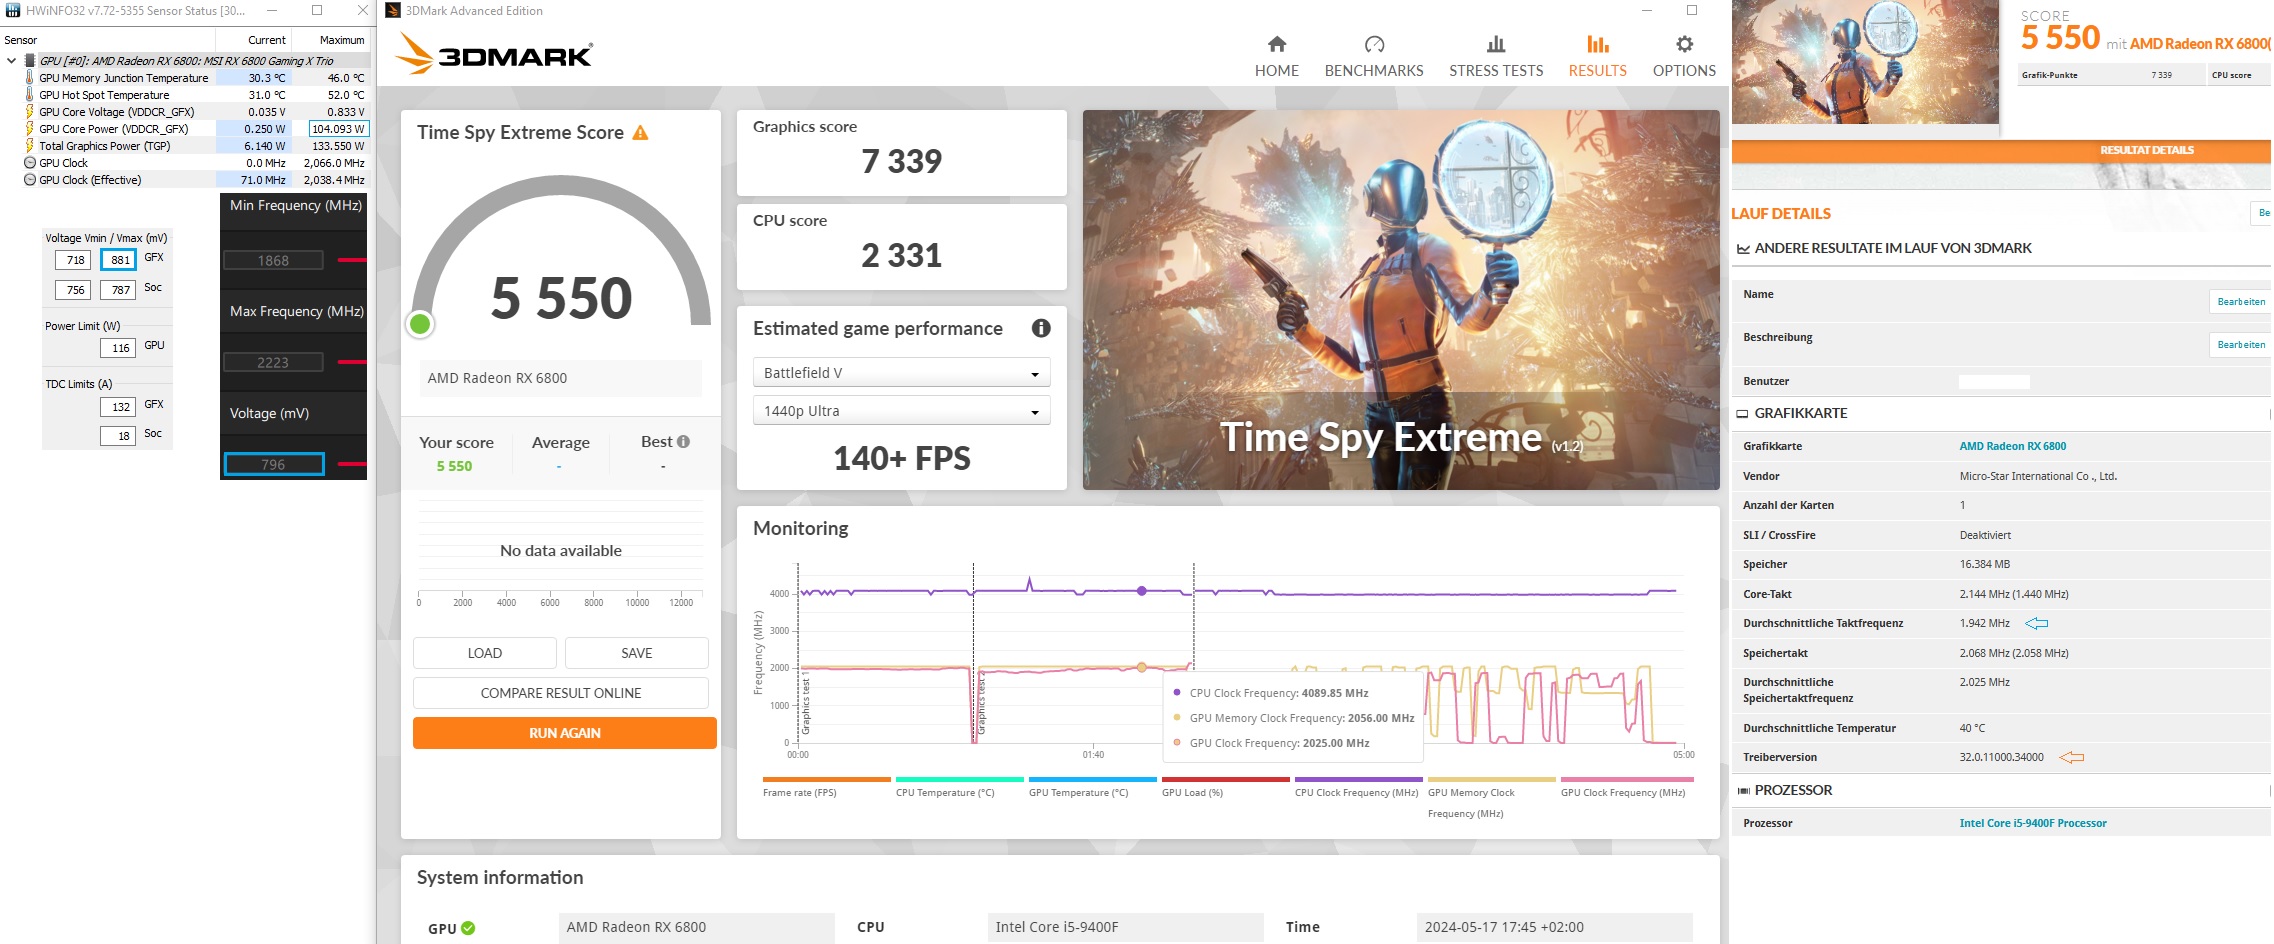The height and width of the screenshot is (944, 2274).
Task: Open AMD Radeon RX 6800 link under Grafikkarte
Action: [2012, 446]
